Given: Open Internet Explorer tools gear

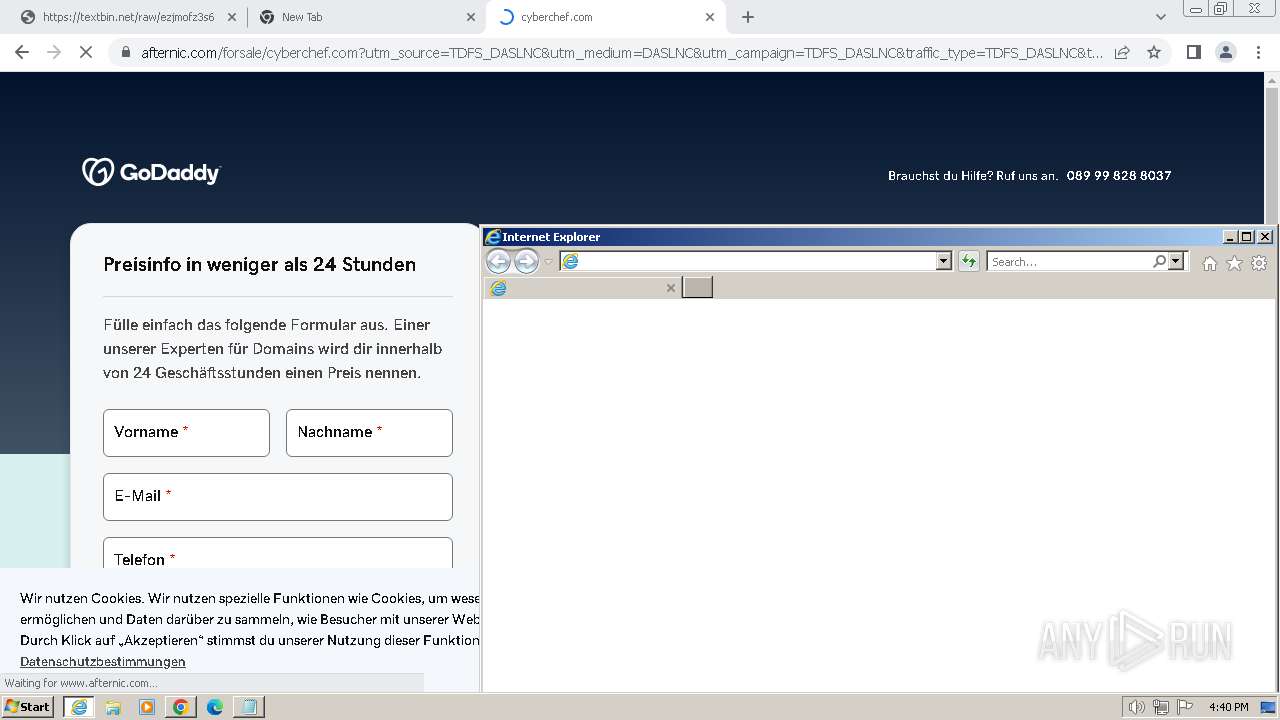Looking at the screenshot, I should click(x=1259, y=263).
